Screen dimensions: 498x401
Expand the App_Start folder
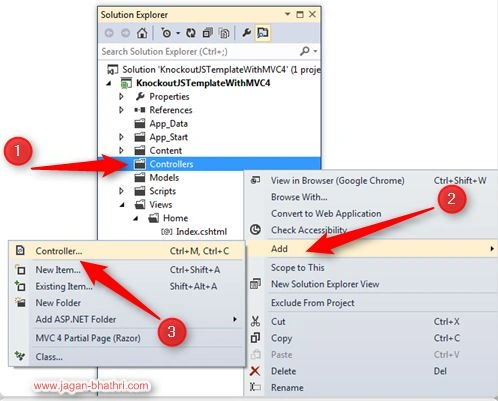point(121,137)
